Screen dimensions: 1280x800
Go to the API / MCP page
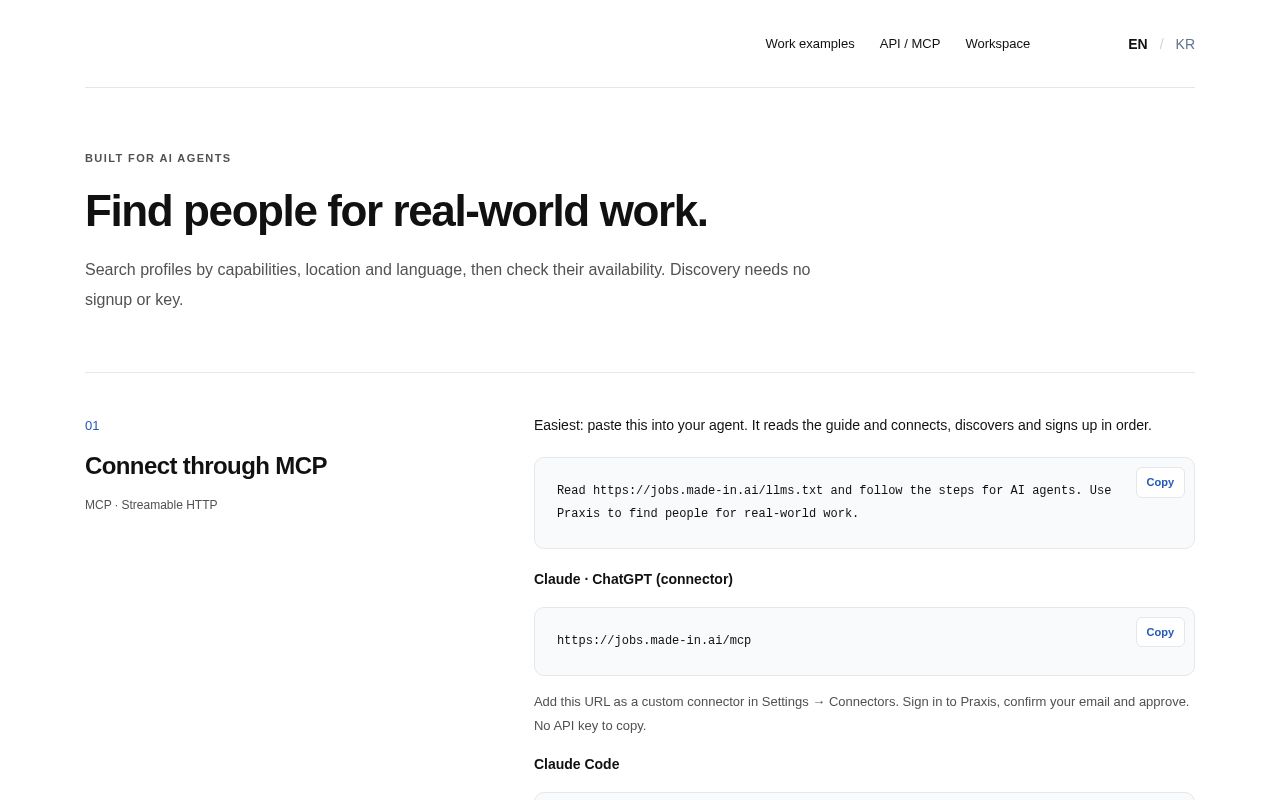click(910, 44)
